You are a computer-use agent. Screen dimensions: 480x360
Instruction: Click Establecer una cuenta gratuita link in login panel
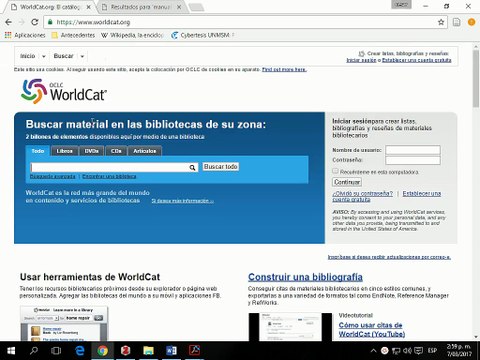click(x=421, y=193)
